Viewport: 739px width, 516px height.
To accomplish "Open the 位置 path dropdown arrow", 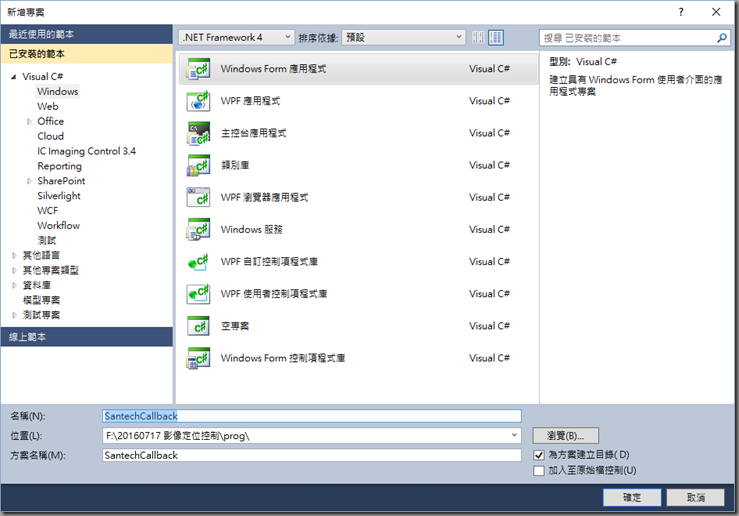I will pos(514,435).
